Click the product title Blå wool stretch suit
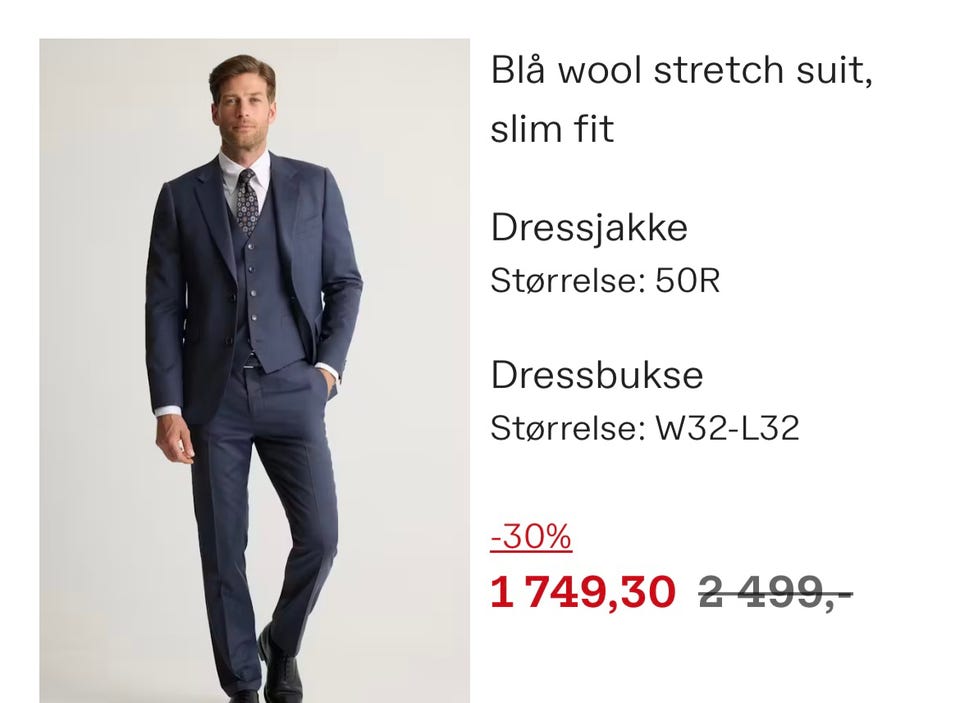This screenshot has height=703, width=960. [x=681, y=70]
